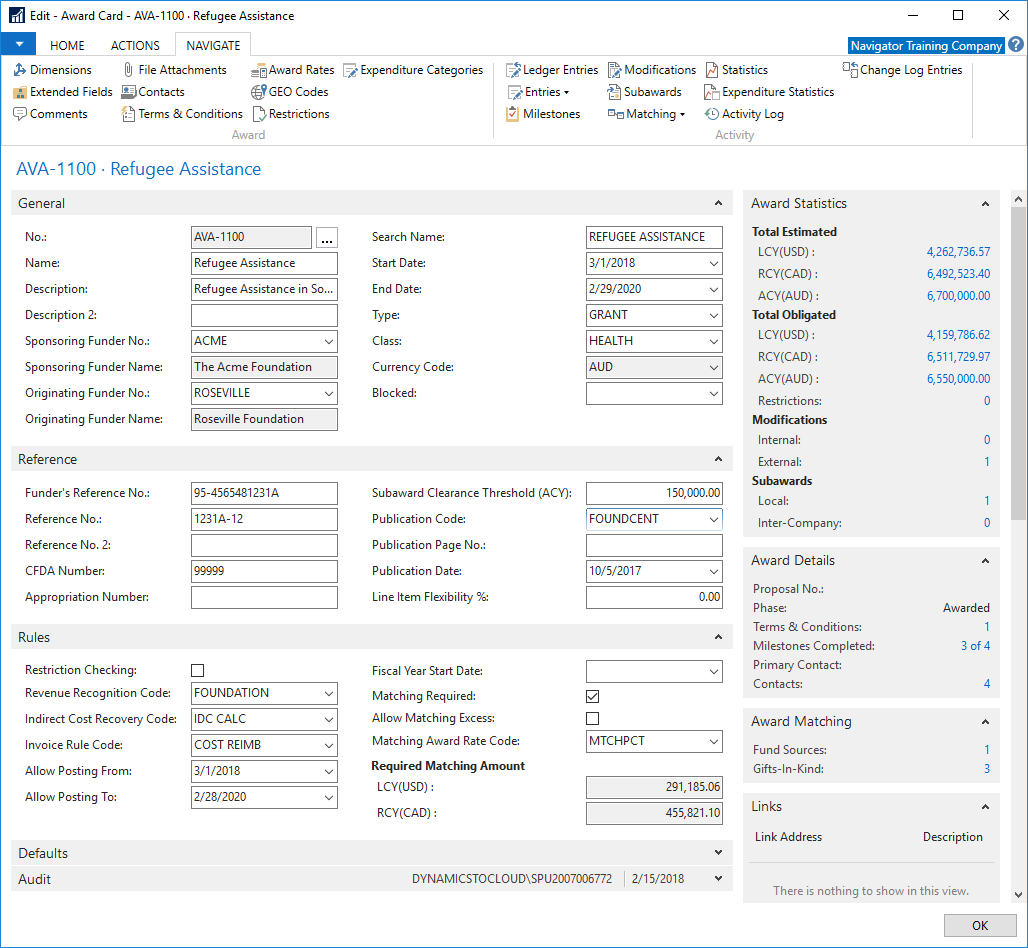Switch to the ACTIONS ribbon tab

[x=135, y=45]
